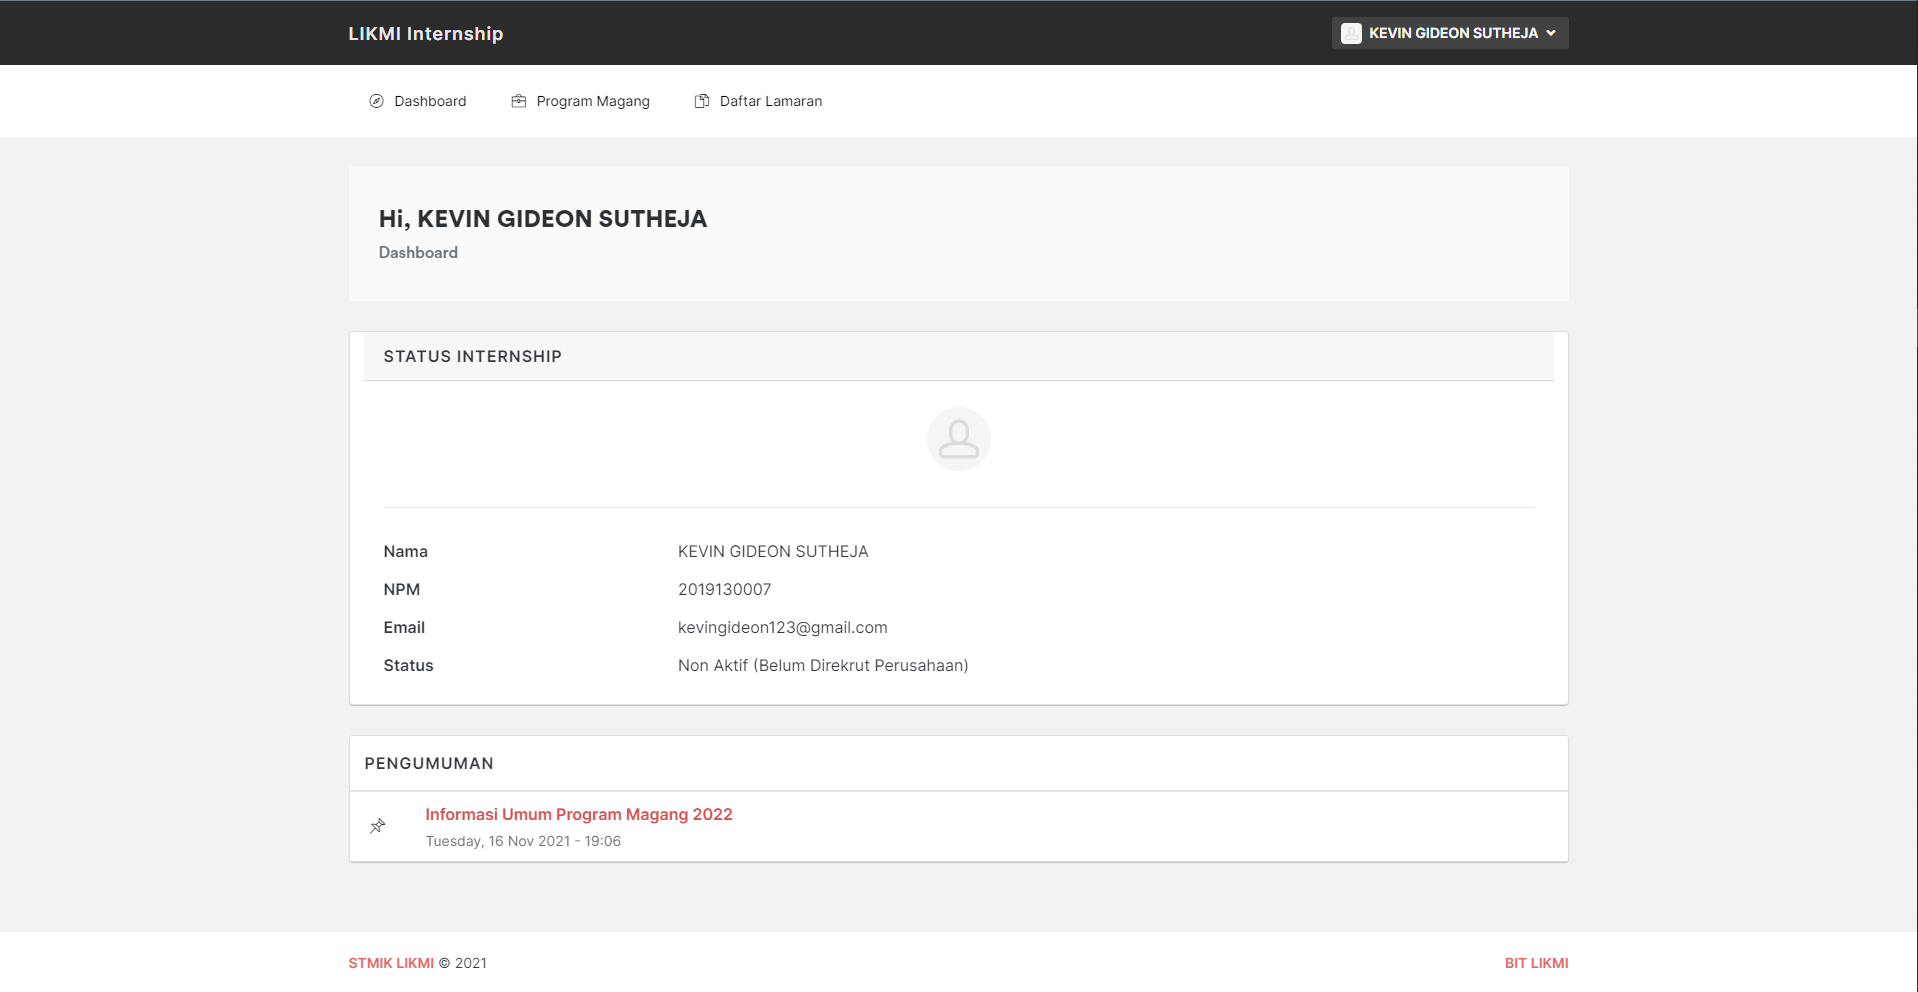Expand the user dropdown chevron

(1551, 33)
